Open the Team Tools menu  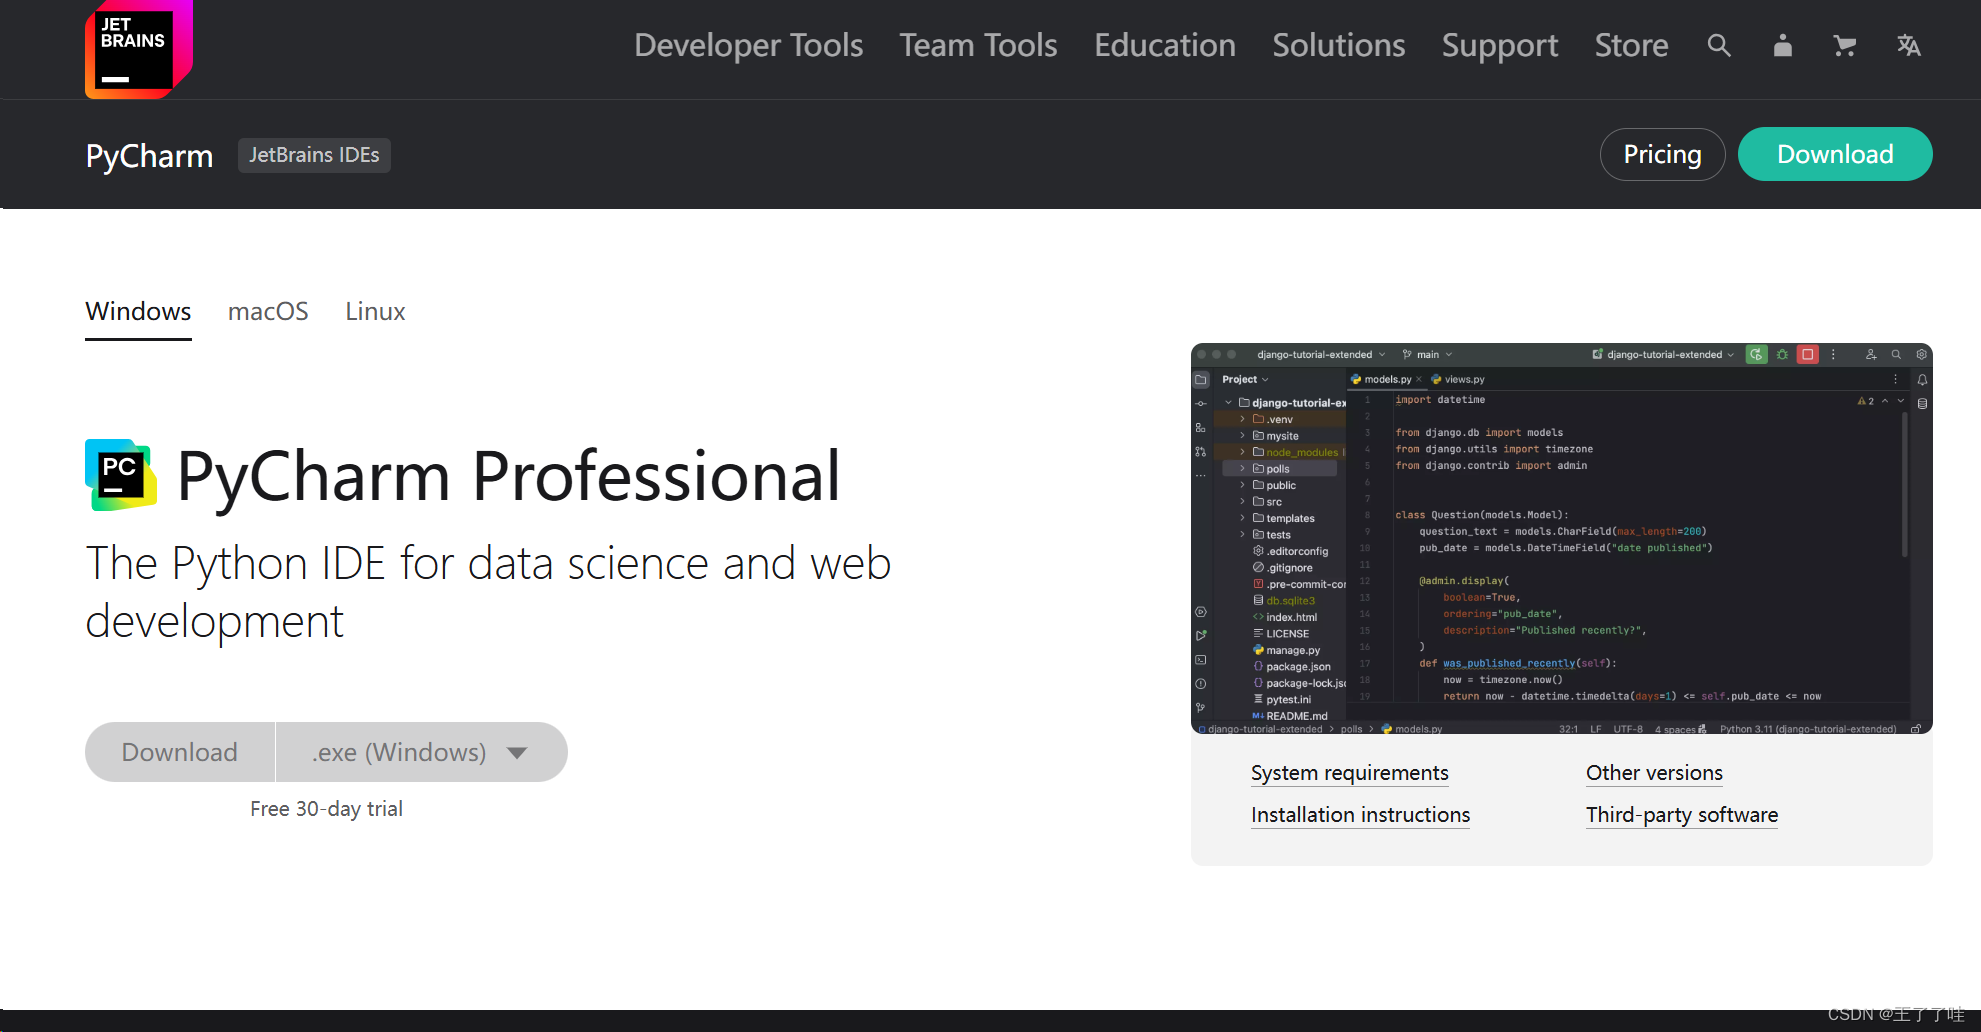point(978,45)
